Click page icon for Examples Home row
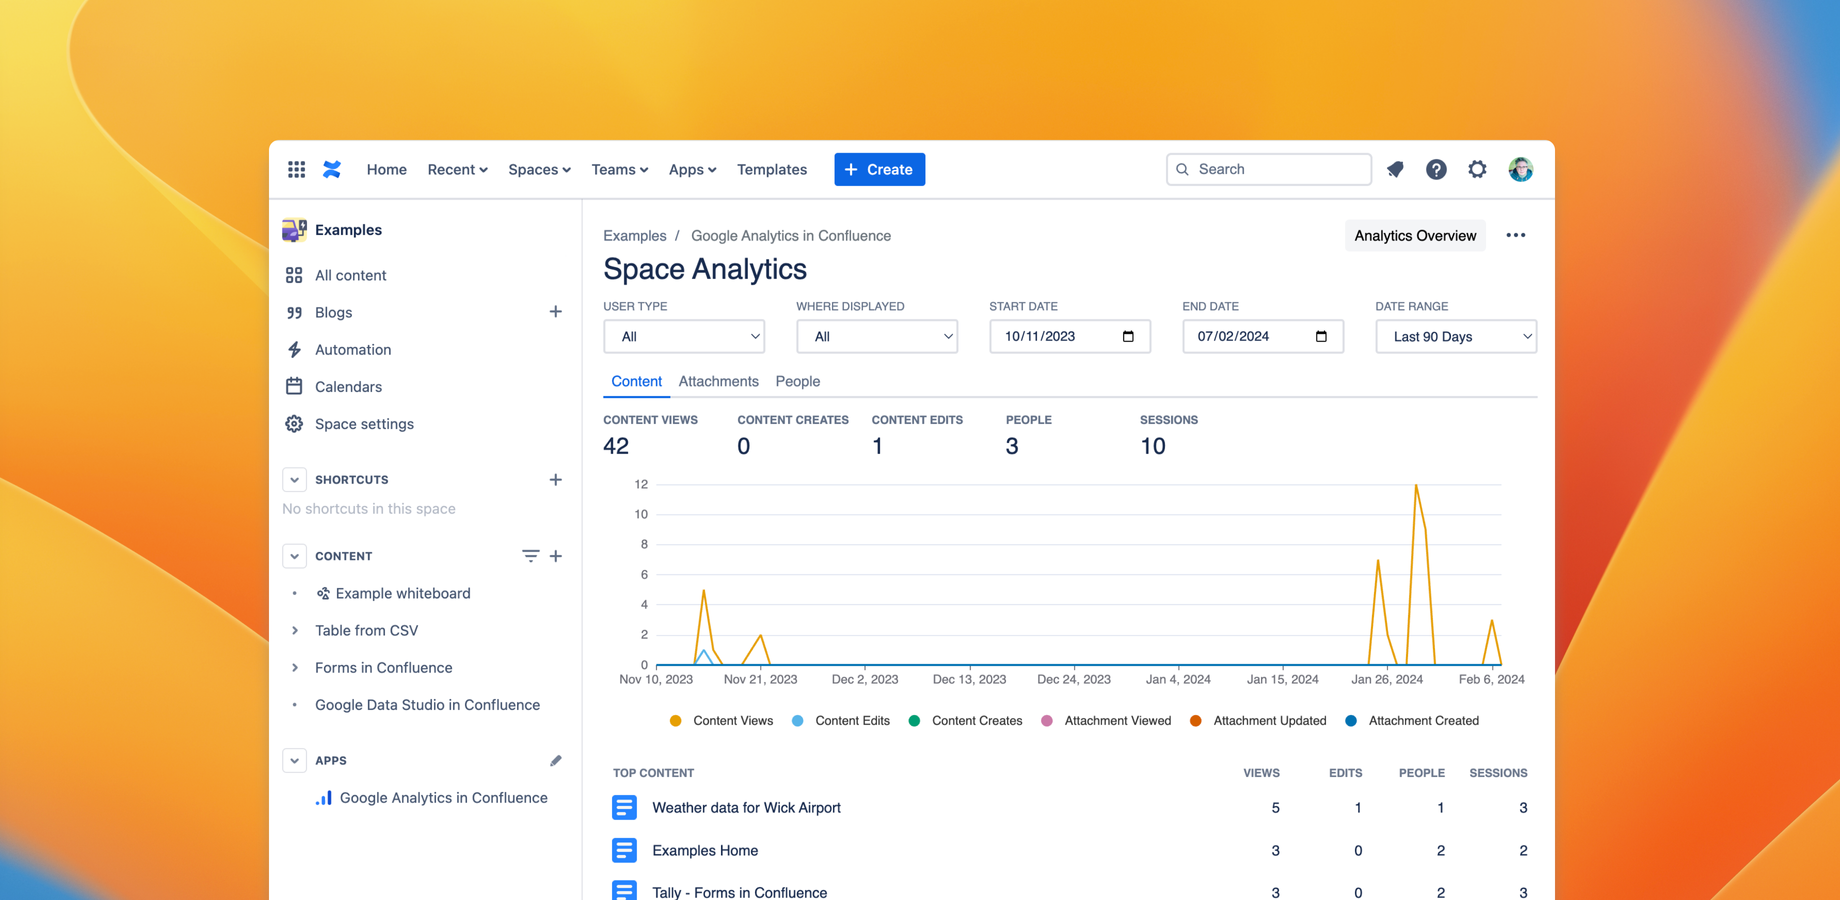Viewport: 1840px width, 900px height. point(624,850)
